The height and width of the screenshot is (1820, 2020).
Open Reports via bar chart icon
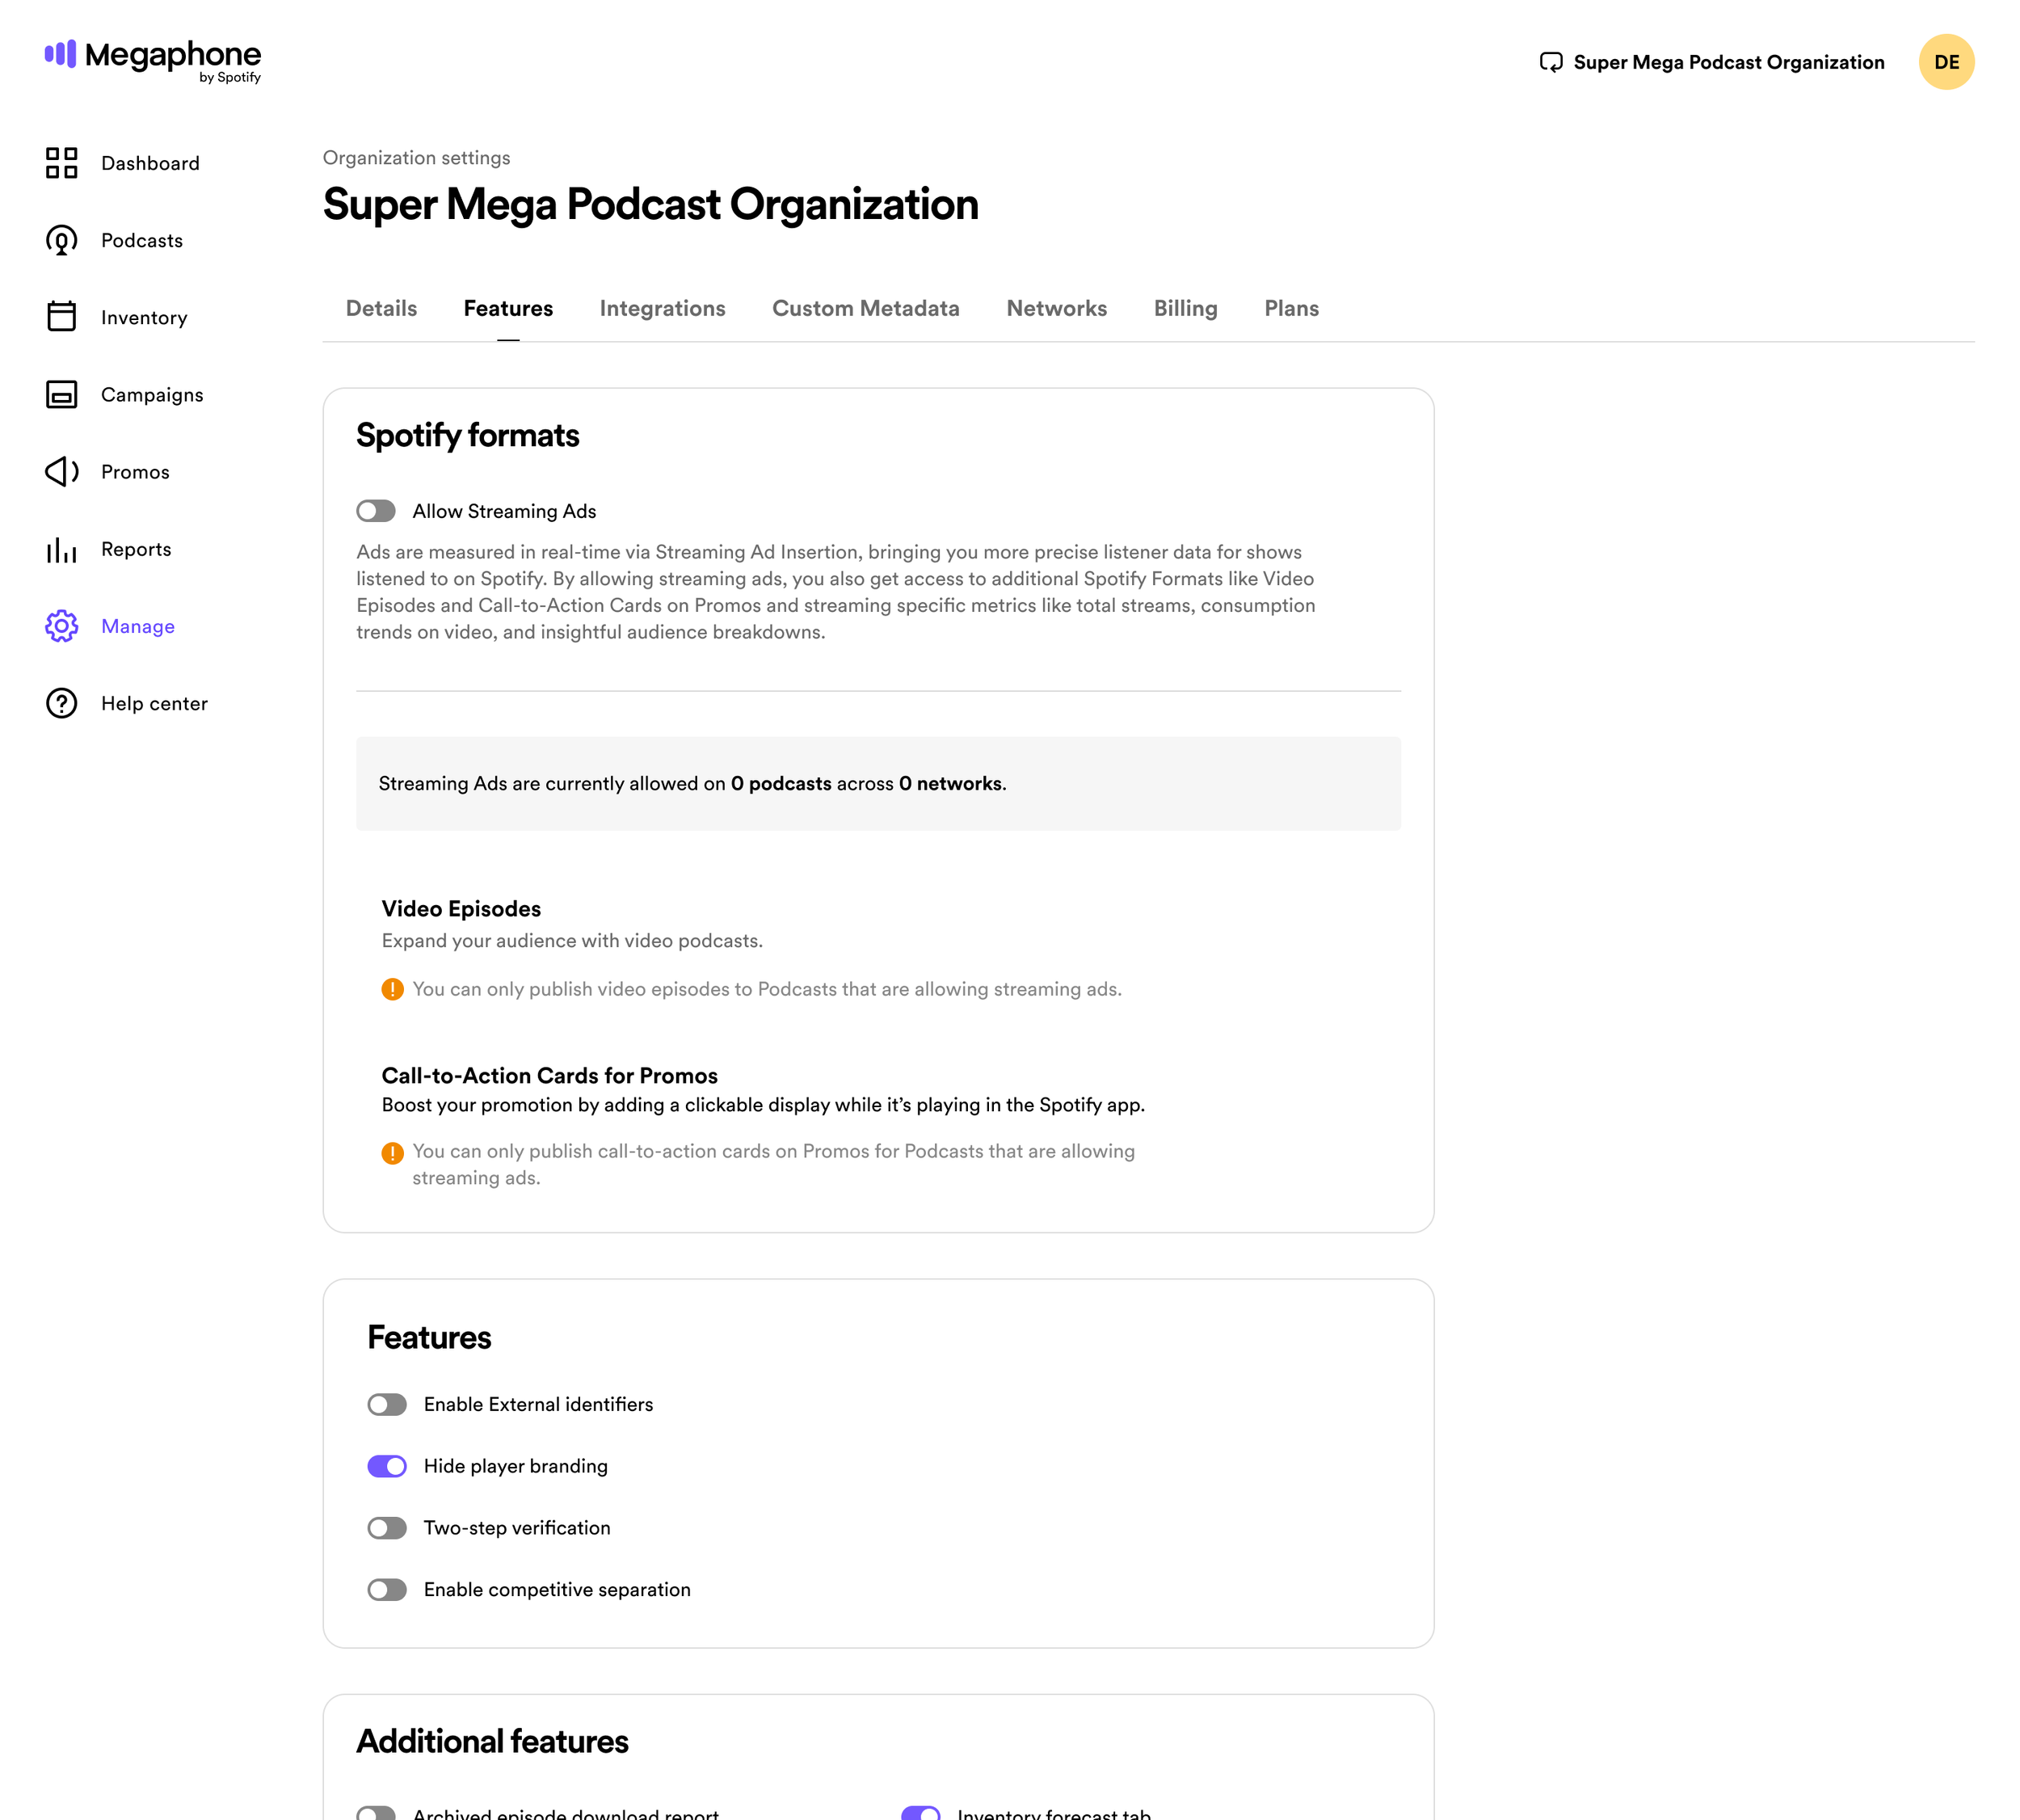pos(61,549)
